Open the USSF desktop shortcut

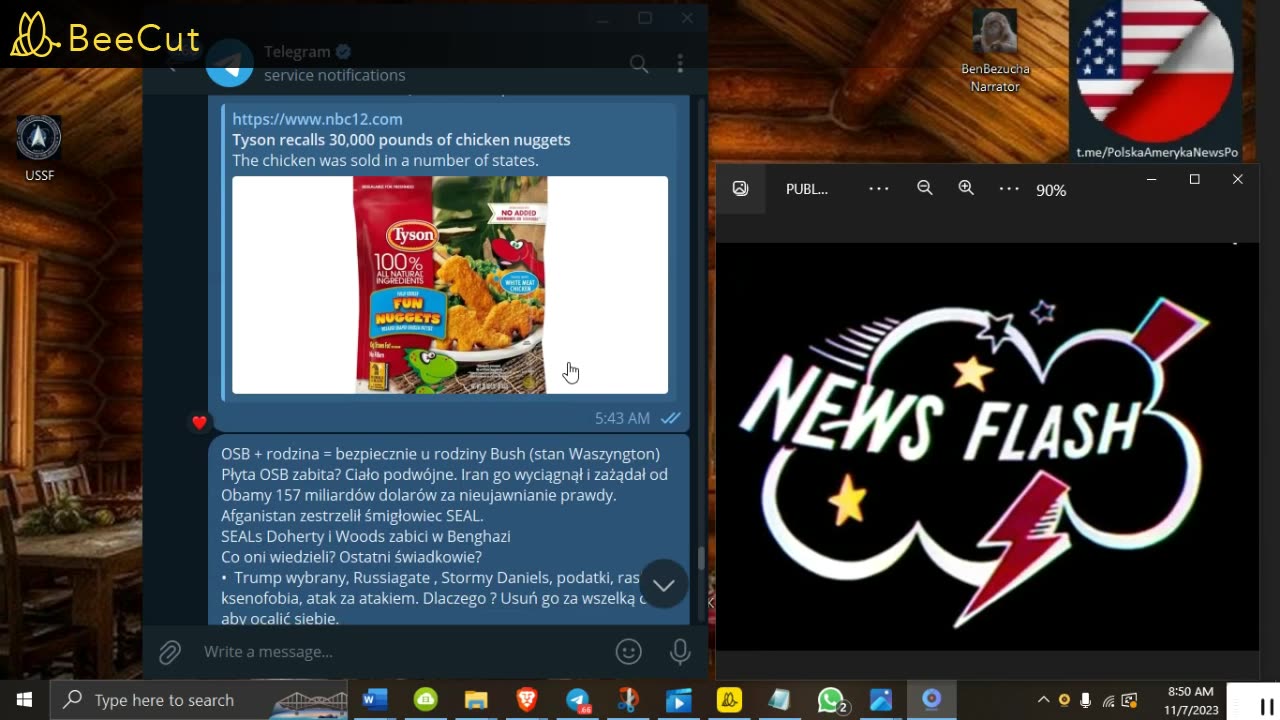coord(39,149)
